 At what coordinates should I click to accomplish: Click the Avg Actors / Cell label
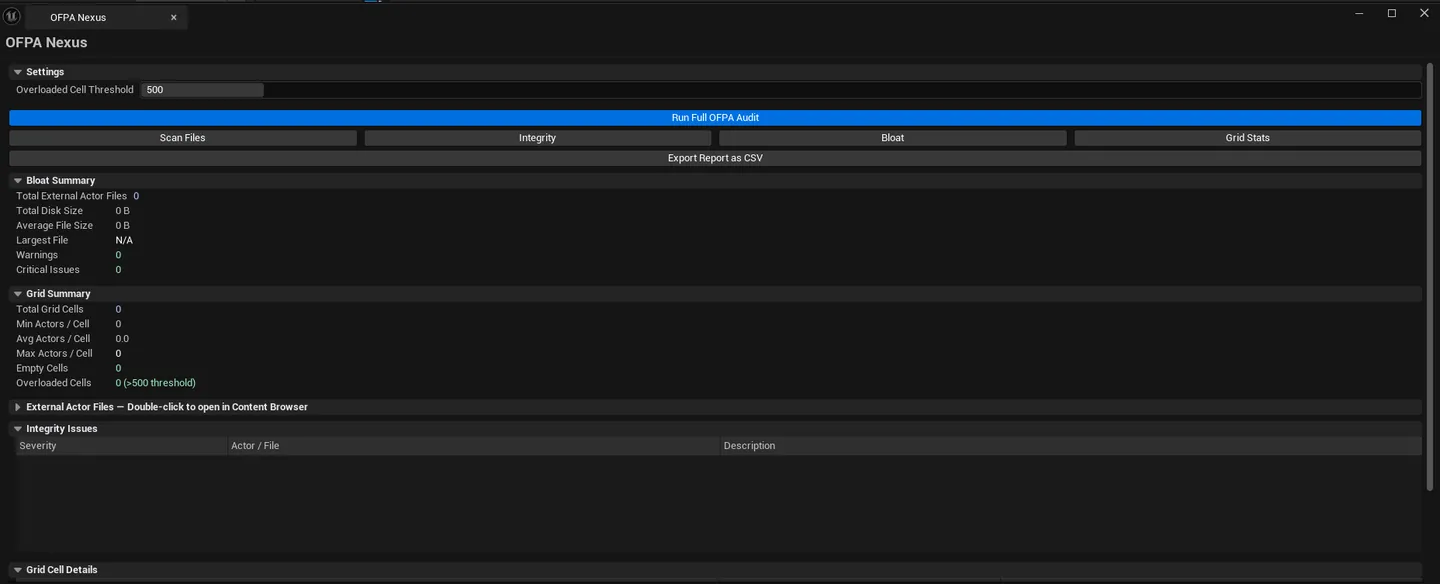53,339
